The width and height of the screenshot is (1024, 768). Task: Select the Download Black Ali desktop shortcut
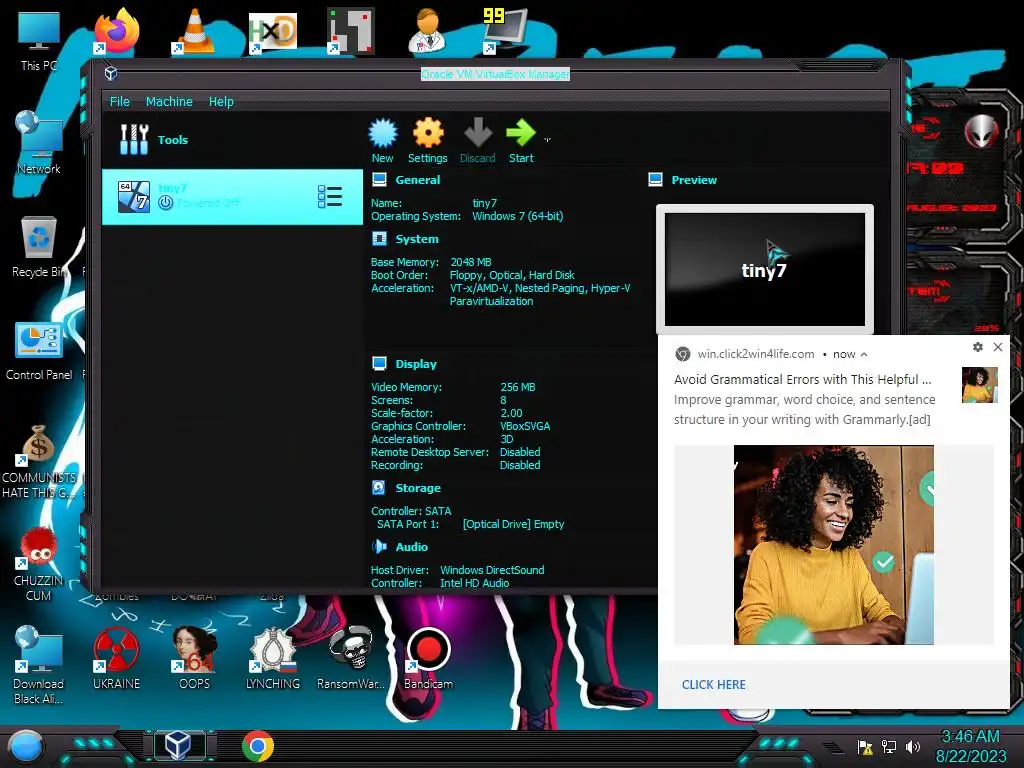[x=39, y=665]
